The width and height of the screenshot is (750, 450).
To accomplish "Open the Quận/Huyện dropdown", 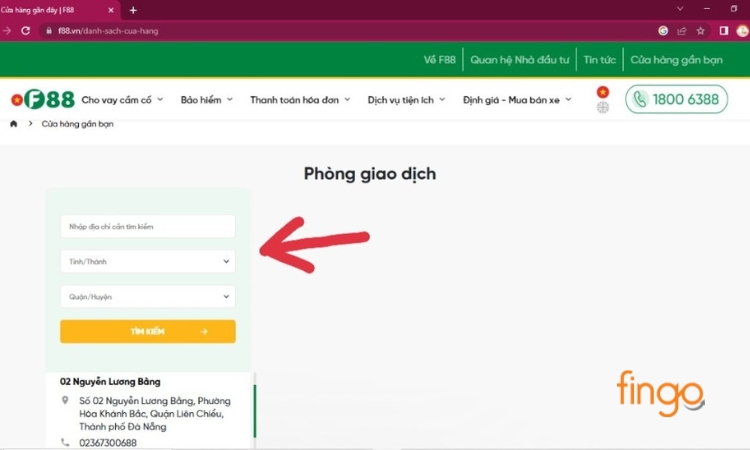I will pyautogui.click(x=148, y=296).
